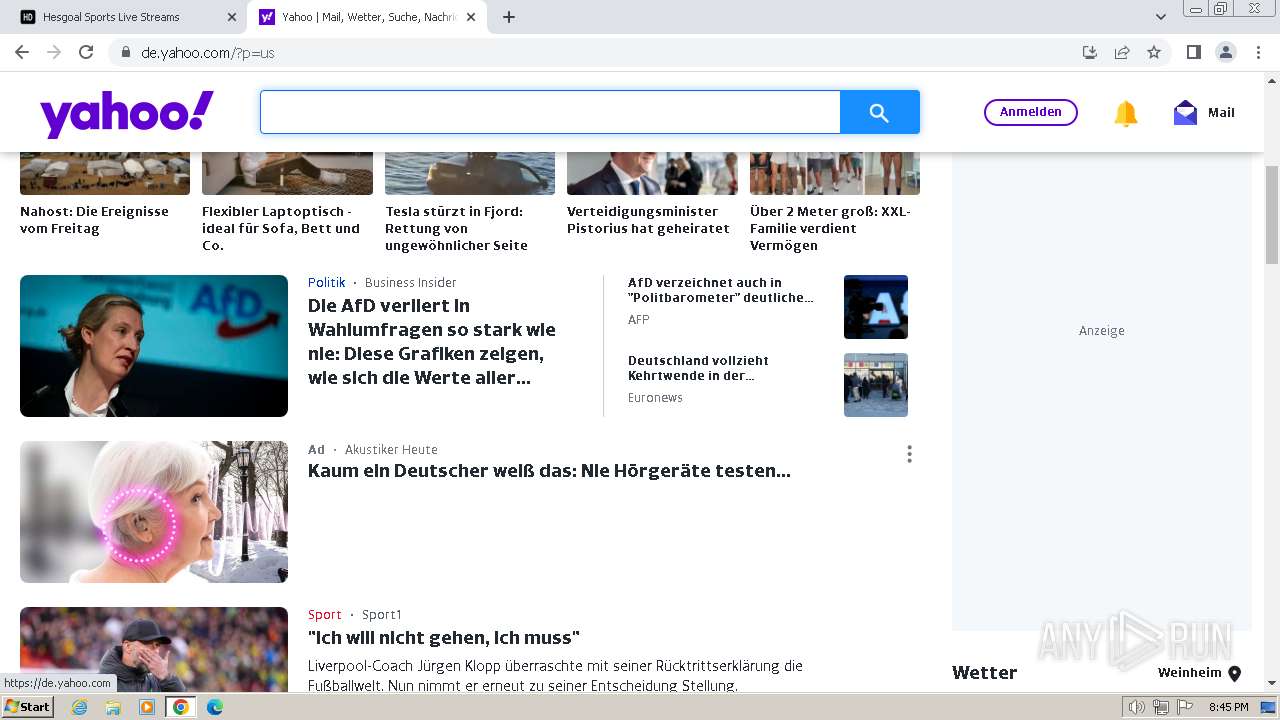Image resolution: width=1280 pixels, height=720 pixels.
Task: Expand the tab search chevron
Action: tap(1161, 17)
